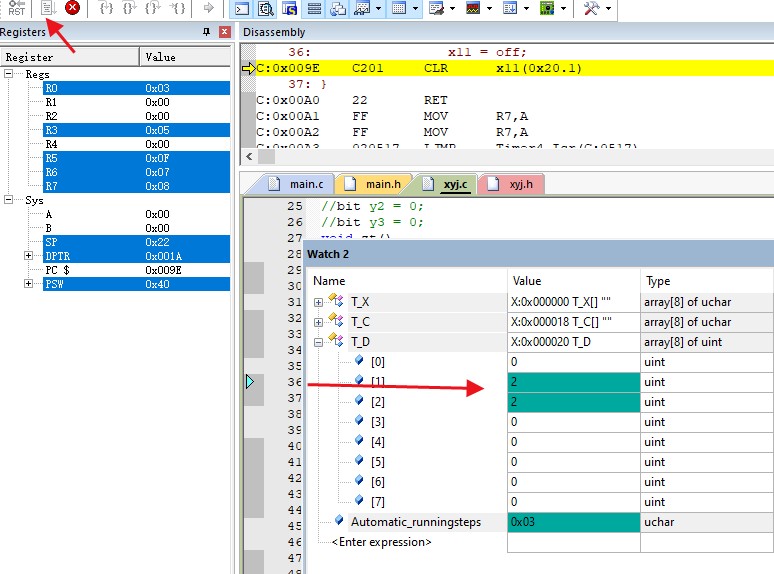Click the Watch 2 panel title
The image size is (774, 574).
coord(328,254)
